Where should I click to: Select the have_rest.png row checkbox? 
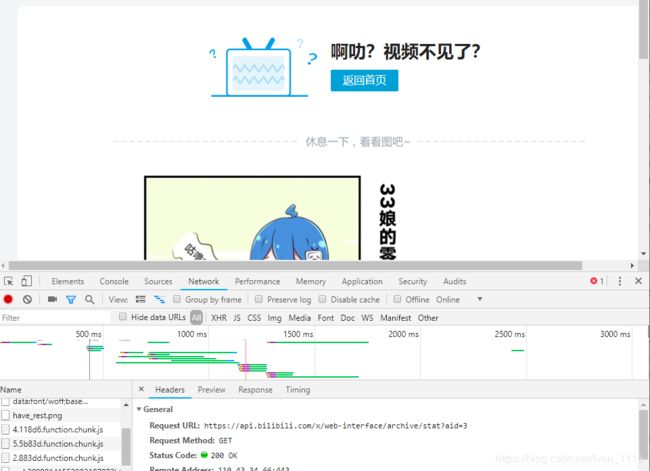(x=5, y=415)
